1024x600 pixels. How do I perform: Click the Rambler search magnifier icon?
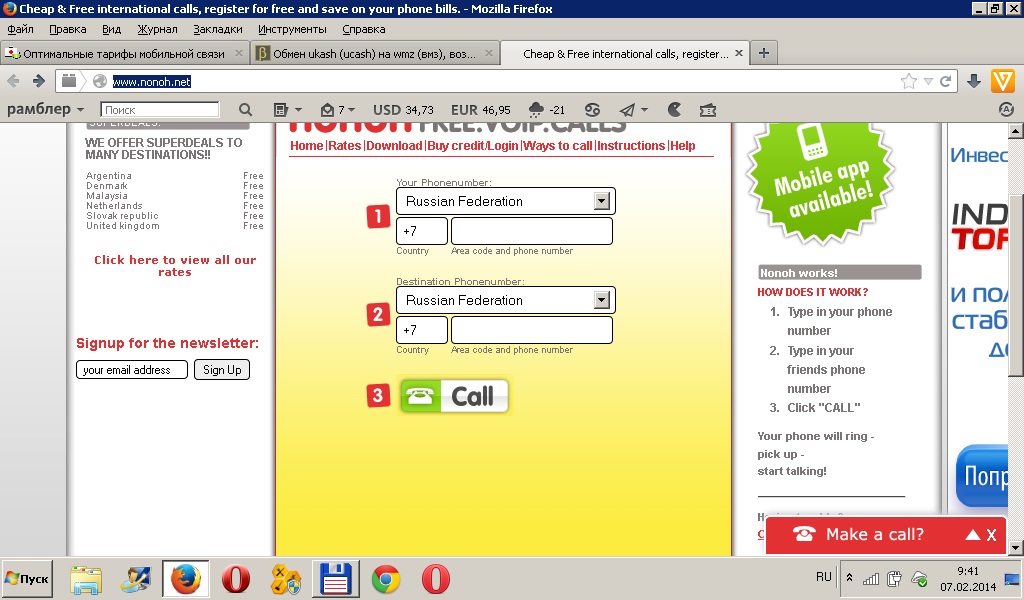click(246, 110)
